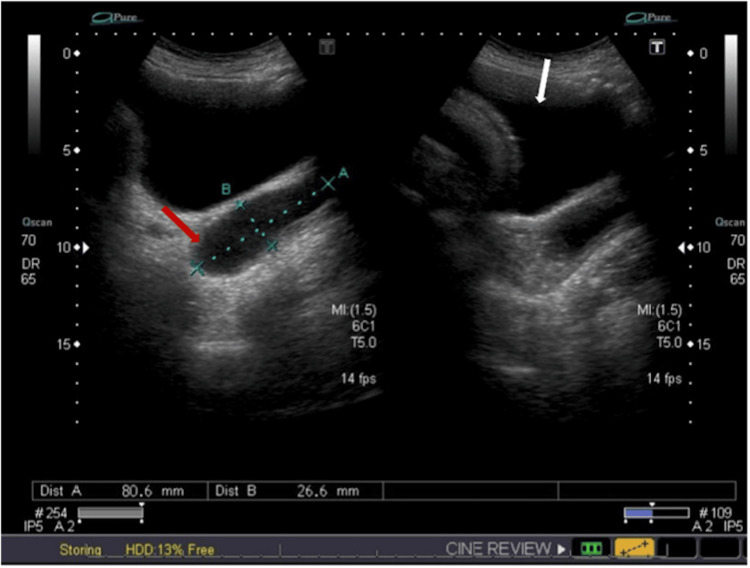Screen dimensions: 750x568
Task: Click the green cine frames icon
Action: click(x=591, y=548)
